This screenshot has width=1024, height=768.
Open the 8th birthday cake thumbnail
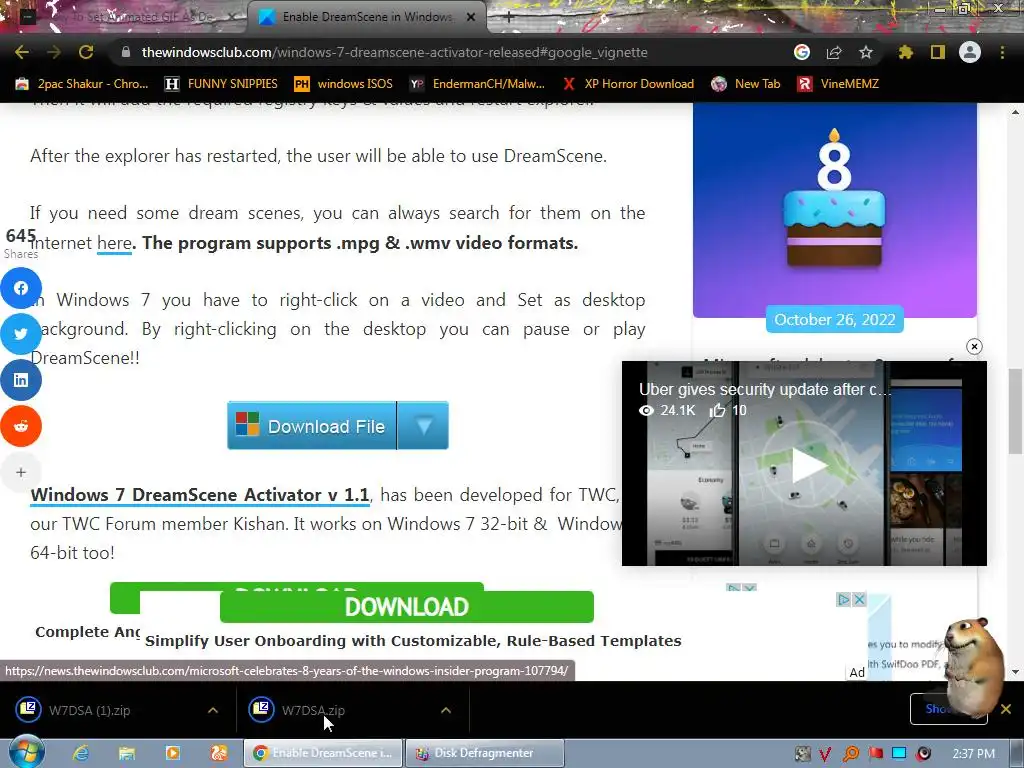[835, 209]
